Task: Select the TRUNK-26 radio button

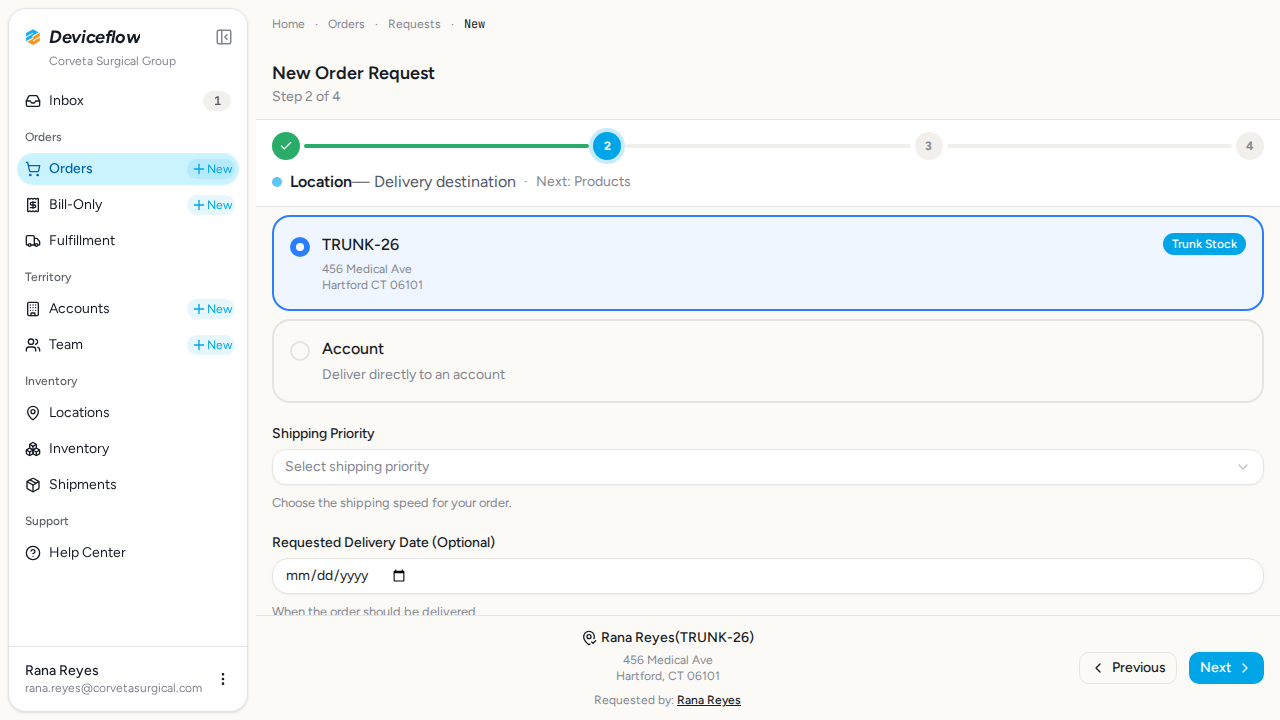Action: tap(300, 247)
